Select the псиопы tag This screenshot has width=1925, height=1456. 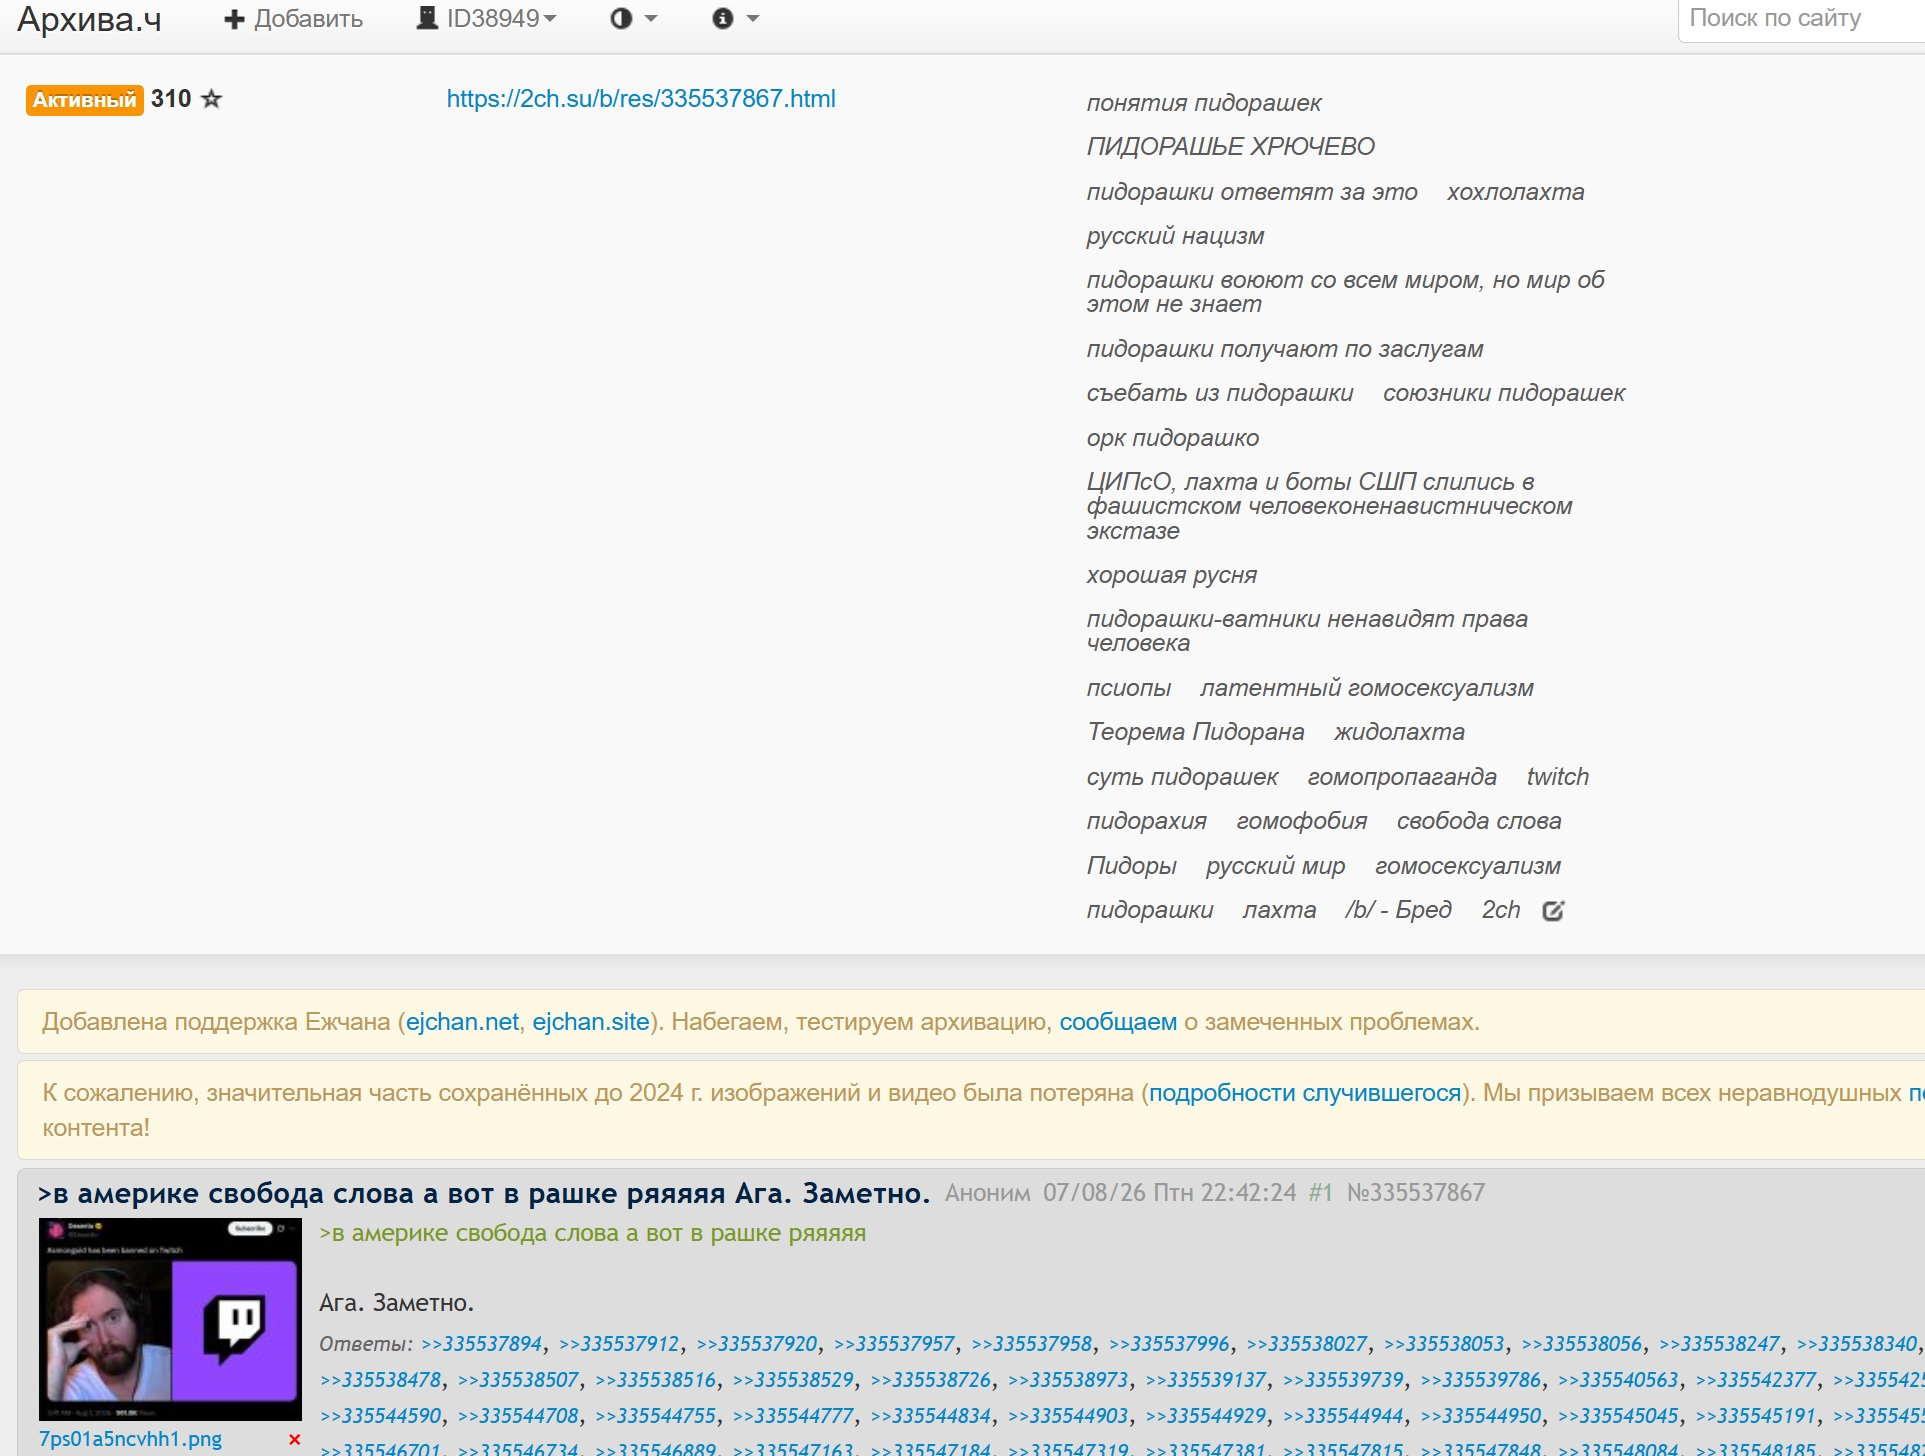pos(1129,688)
